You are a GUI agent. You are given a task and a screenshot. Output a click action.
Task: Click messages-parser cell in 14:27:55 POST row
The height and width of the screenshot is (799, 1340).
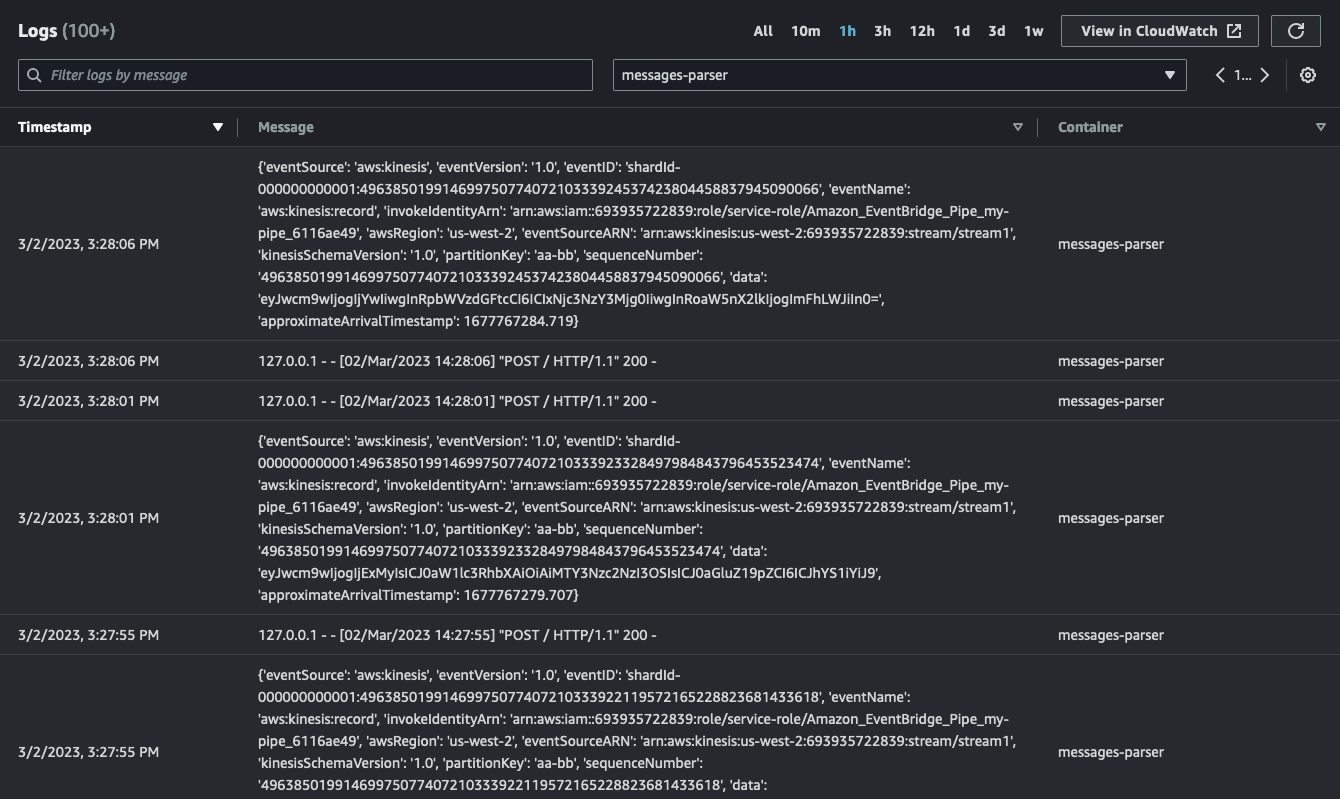tap(1111, 635)
